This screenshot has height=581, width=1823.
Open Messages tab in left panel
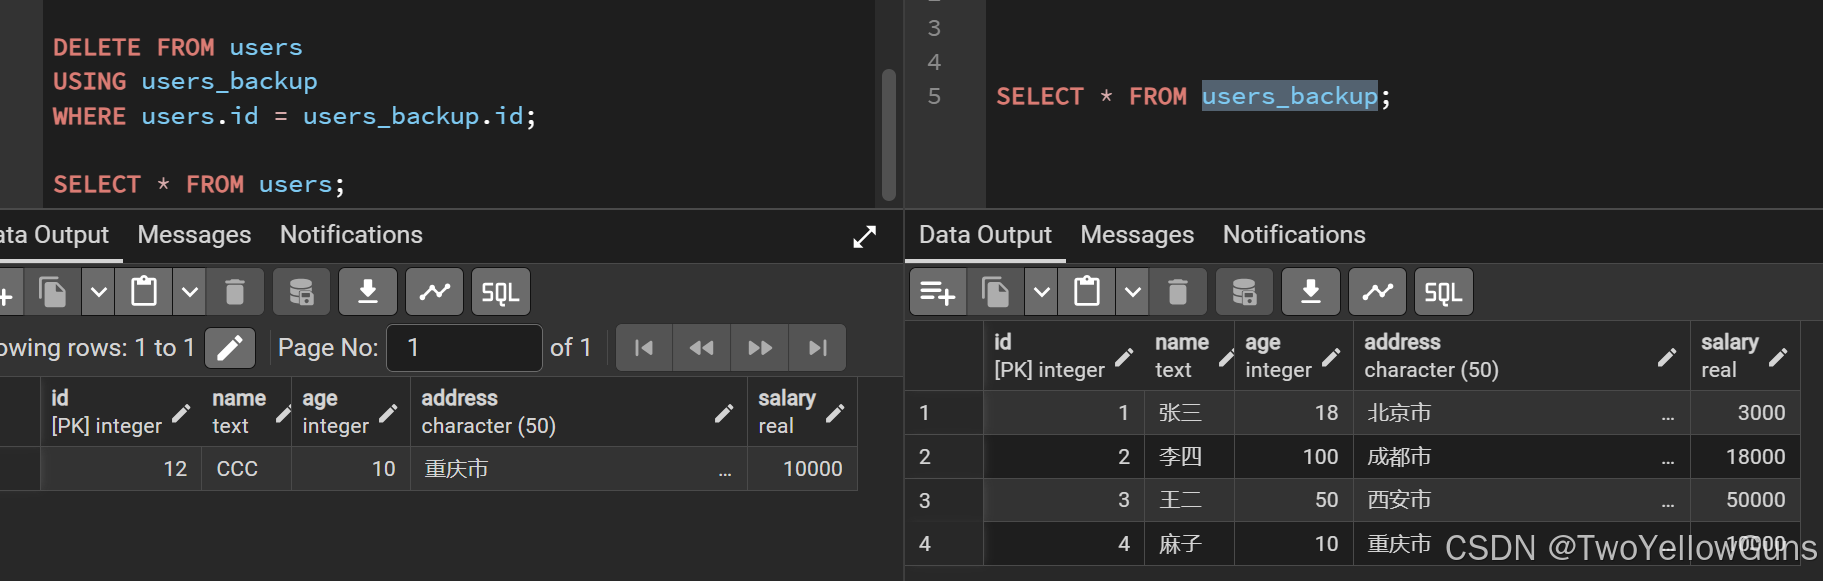pyautogui.click(x=194, y=235)
